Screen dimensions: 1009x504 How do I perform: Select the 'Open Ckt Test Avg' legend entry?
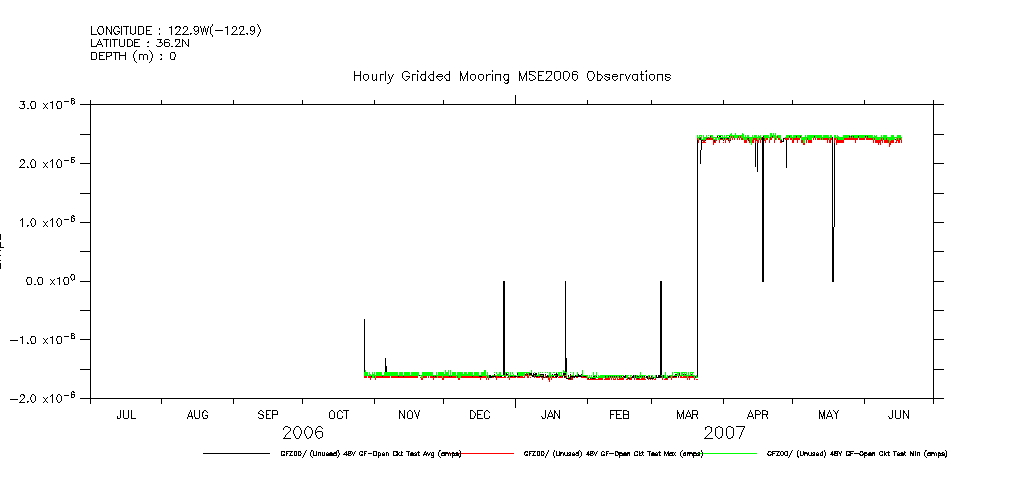[x=370, y=453]
